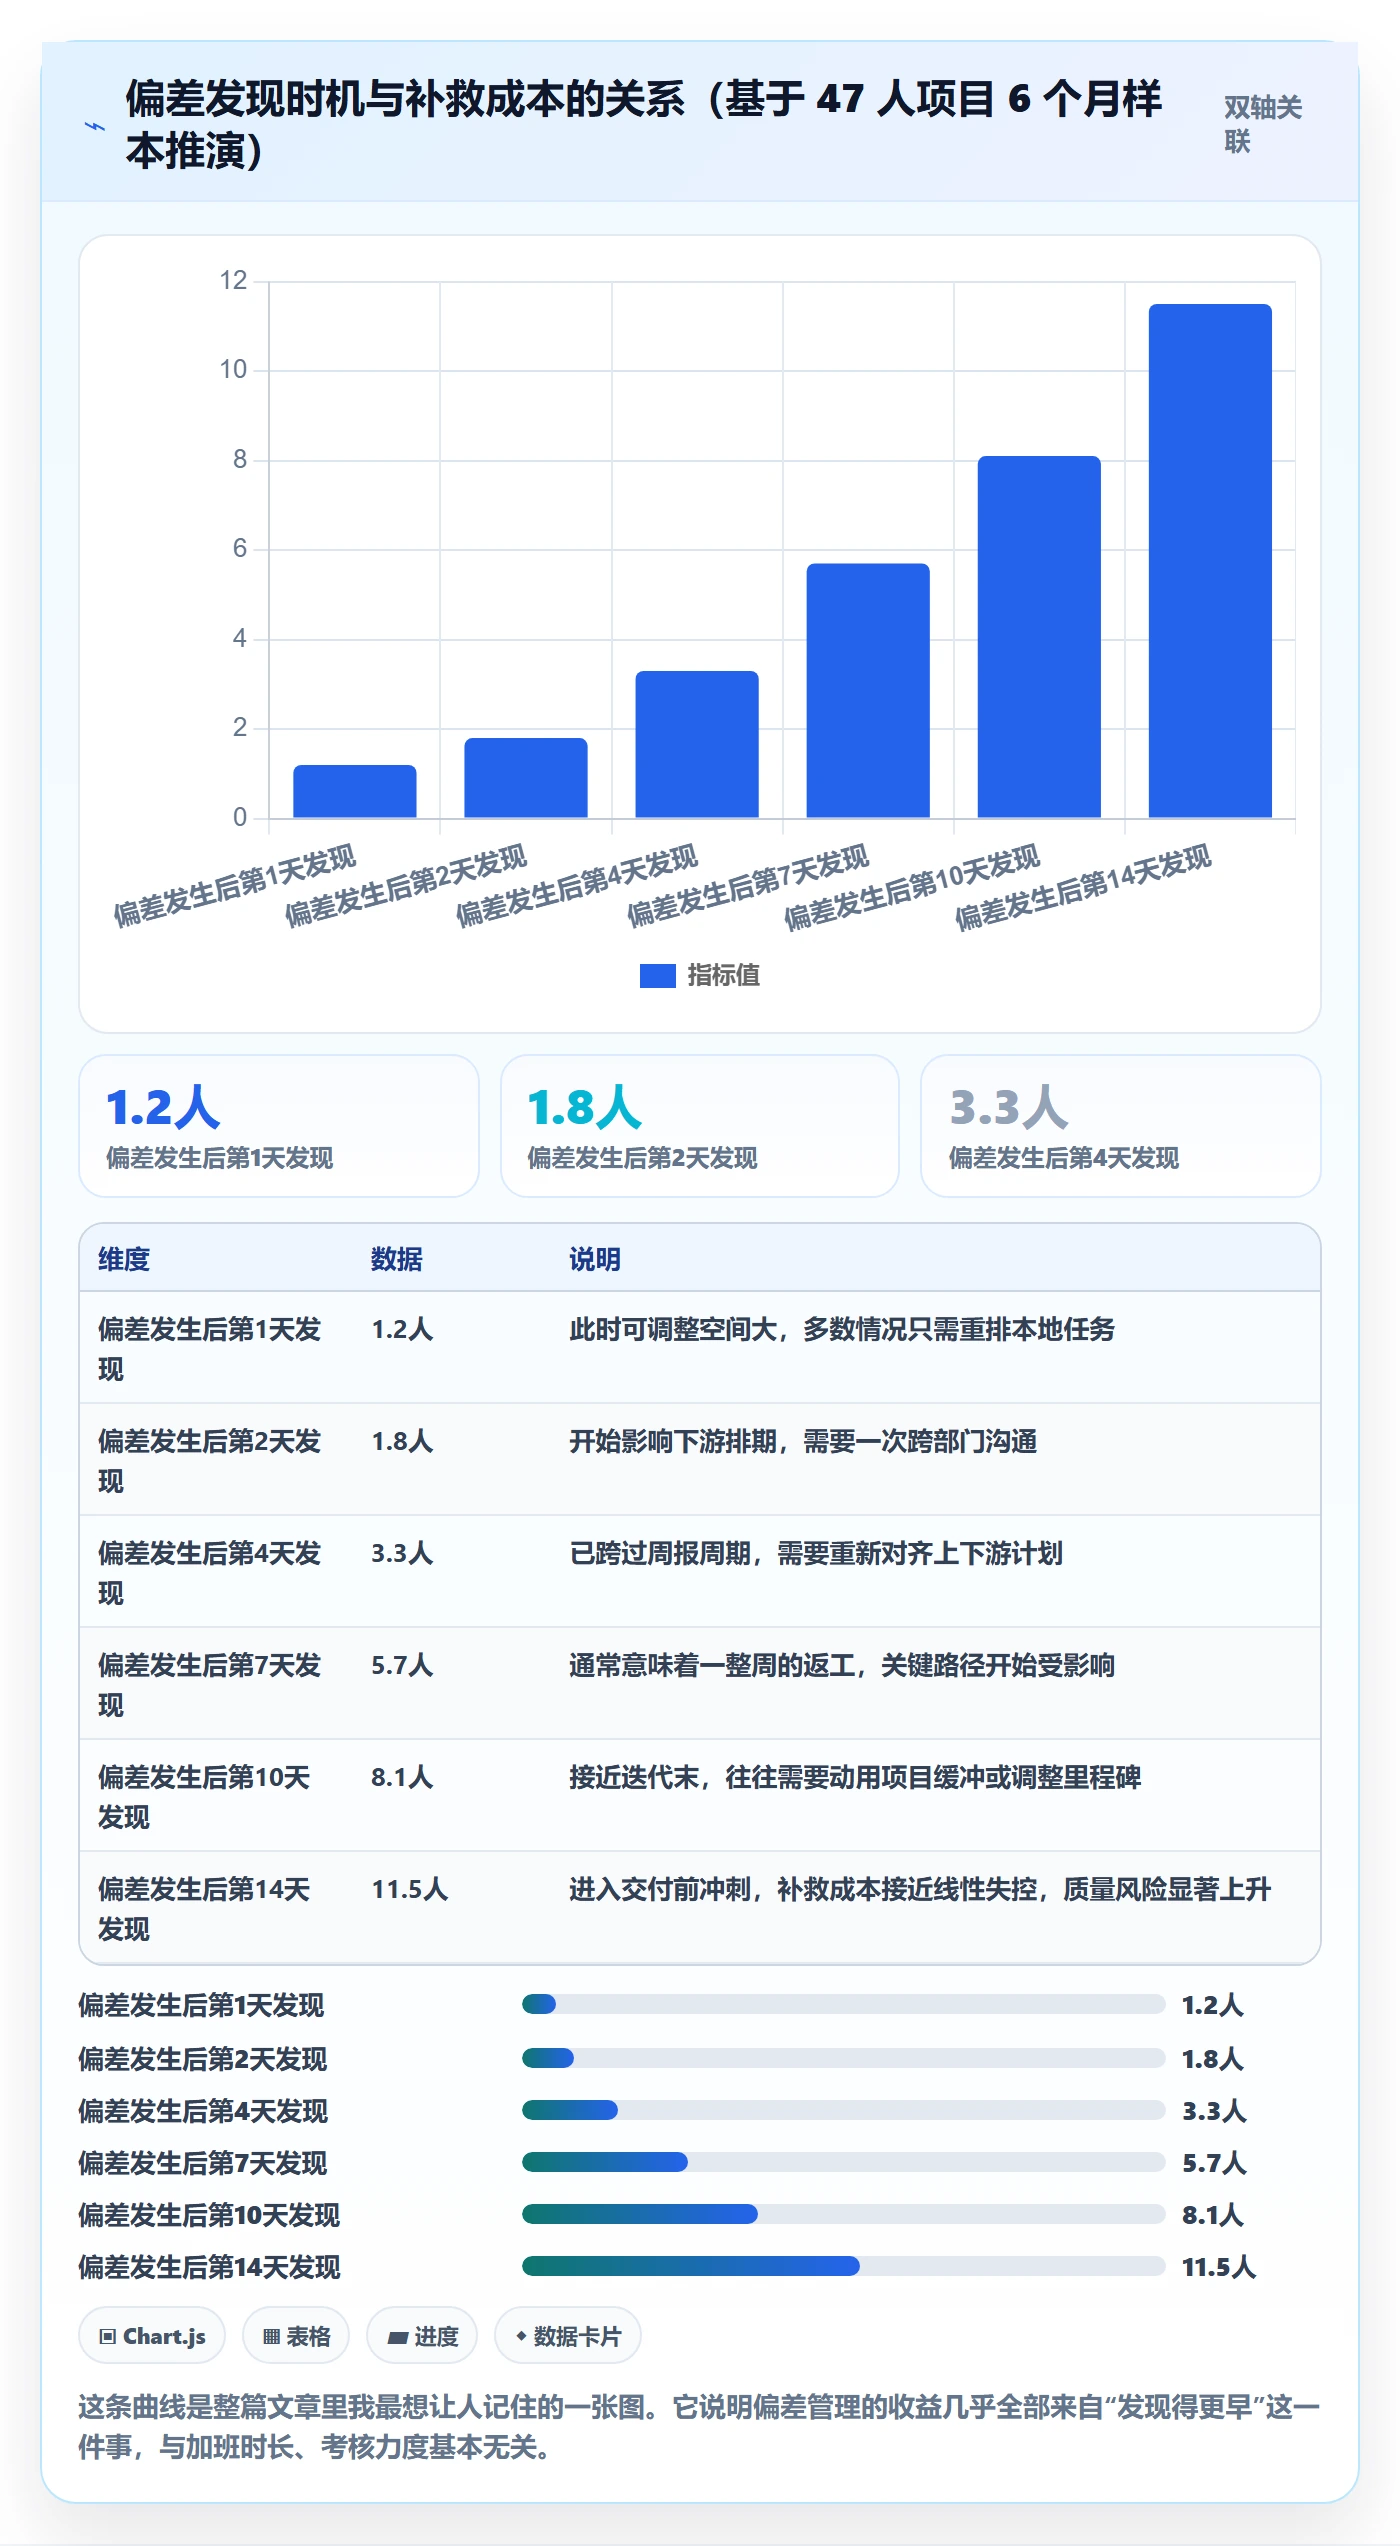Image resolution: width=1400 pixels, height=2546 pixels.
Task: Click the bar for 偏差发生后第10天发现
Action: click(1039, 637)
